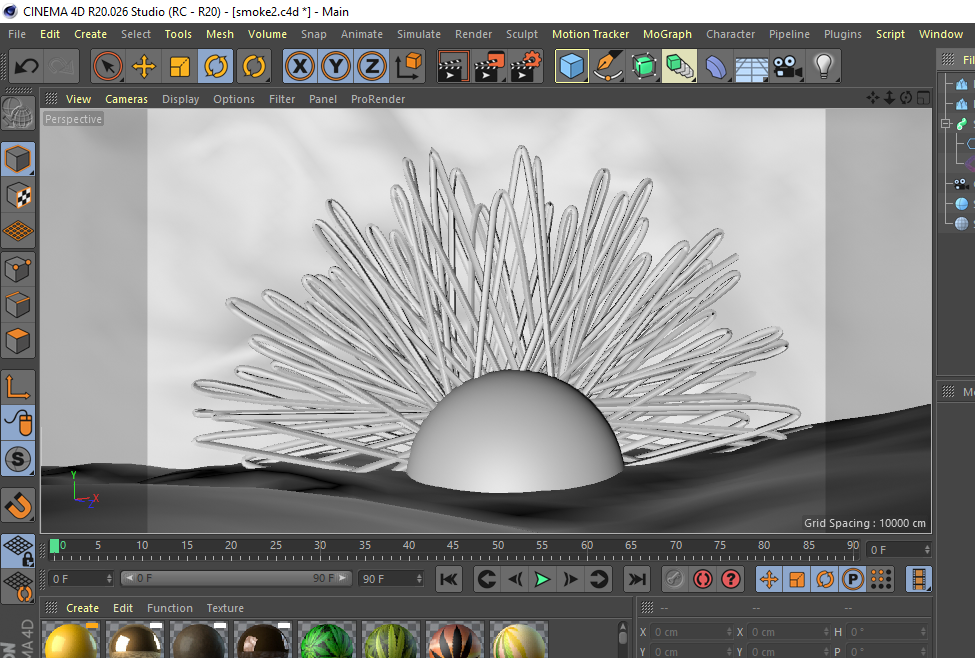975x658 pixels.
Task: Click Autokeying help question button
Action: pyautogui.click(x=731, y=580)
